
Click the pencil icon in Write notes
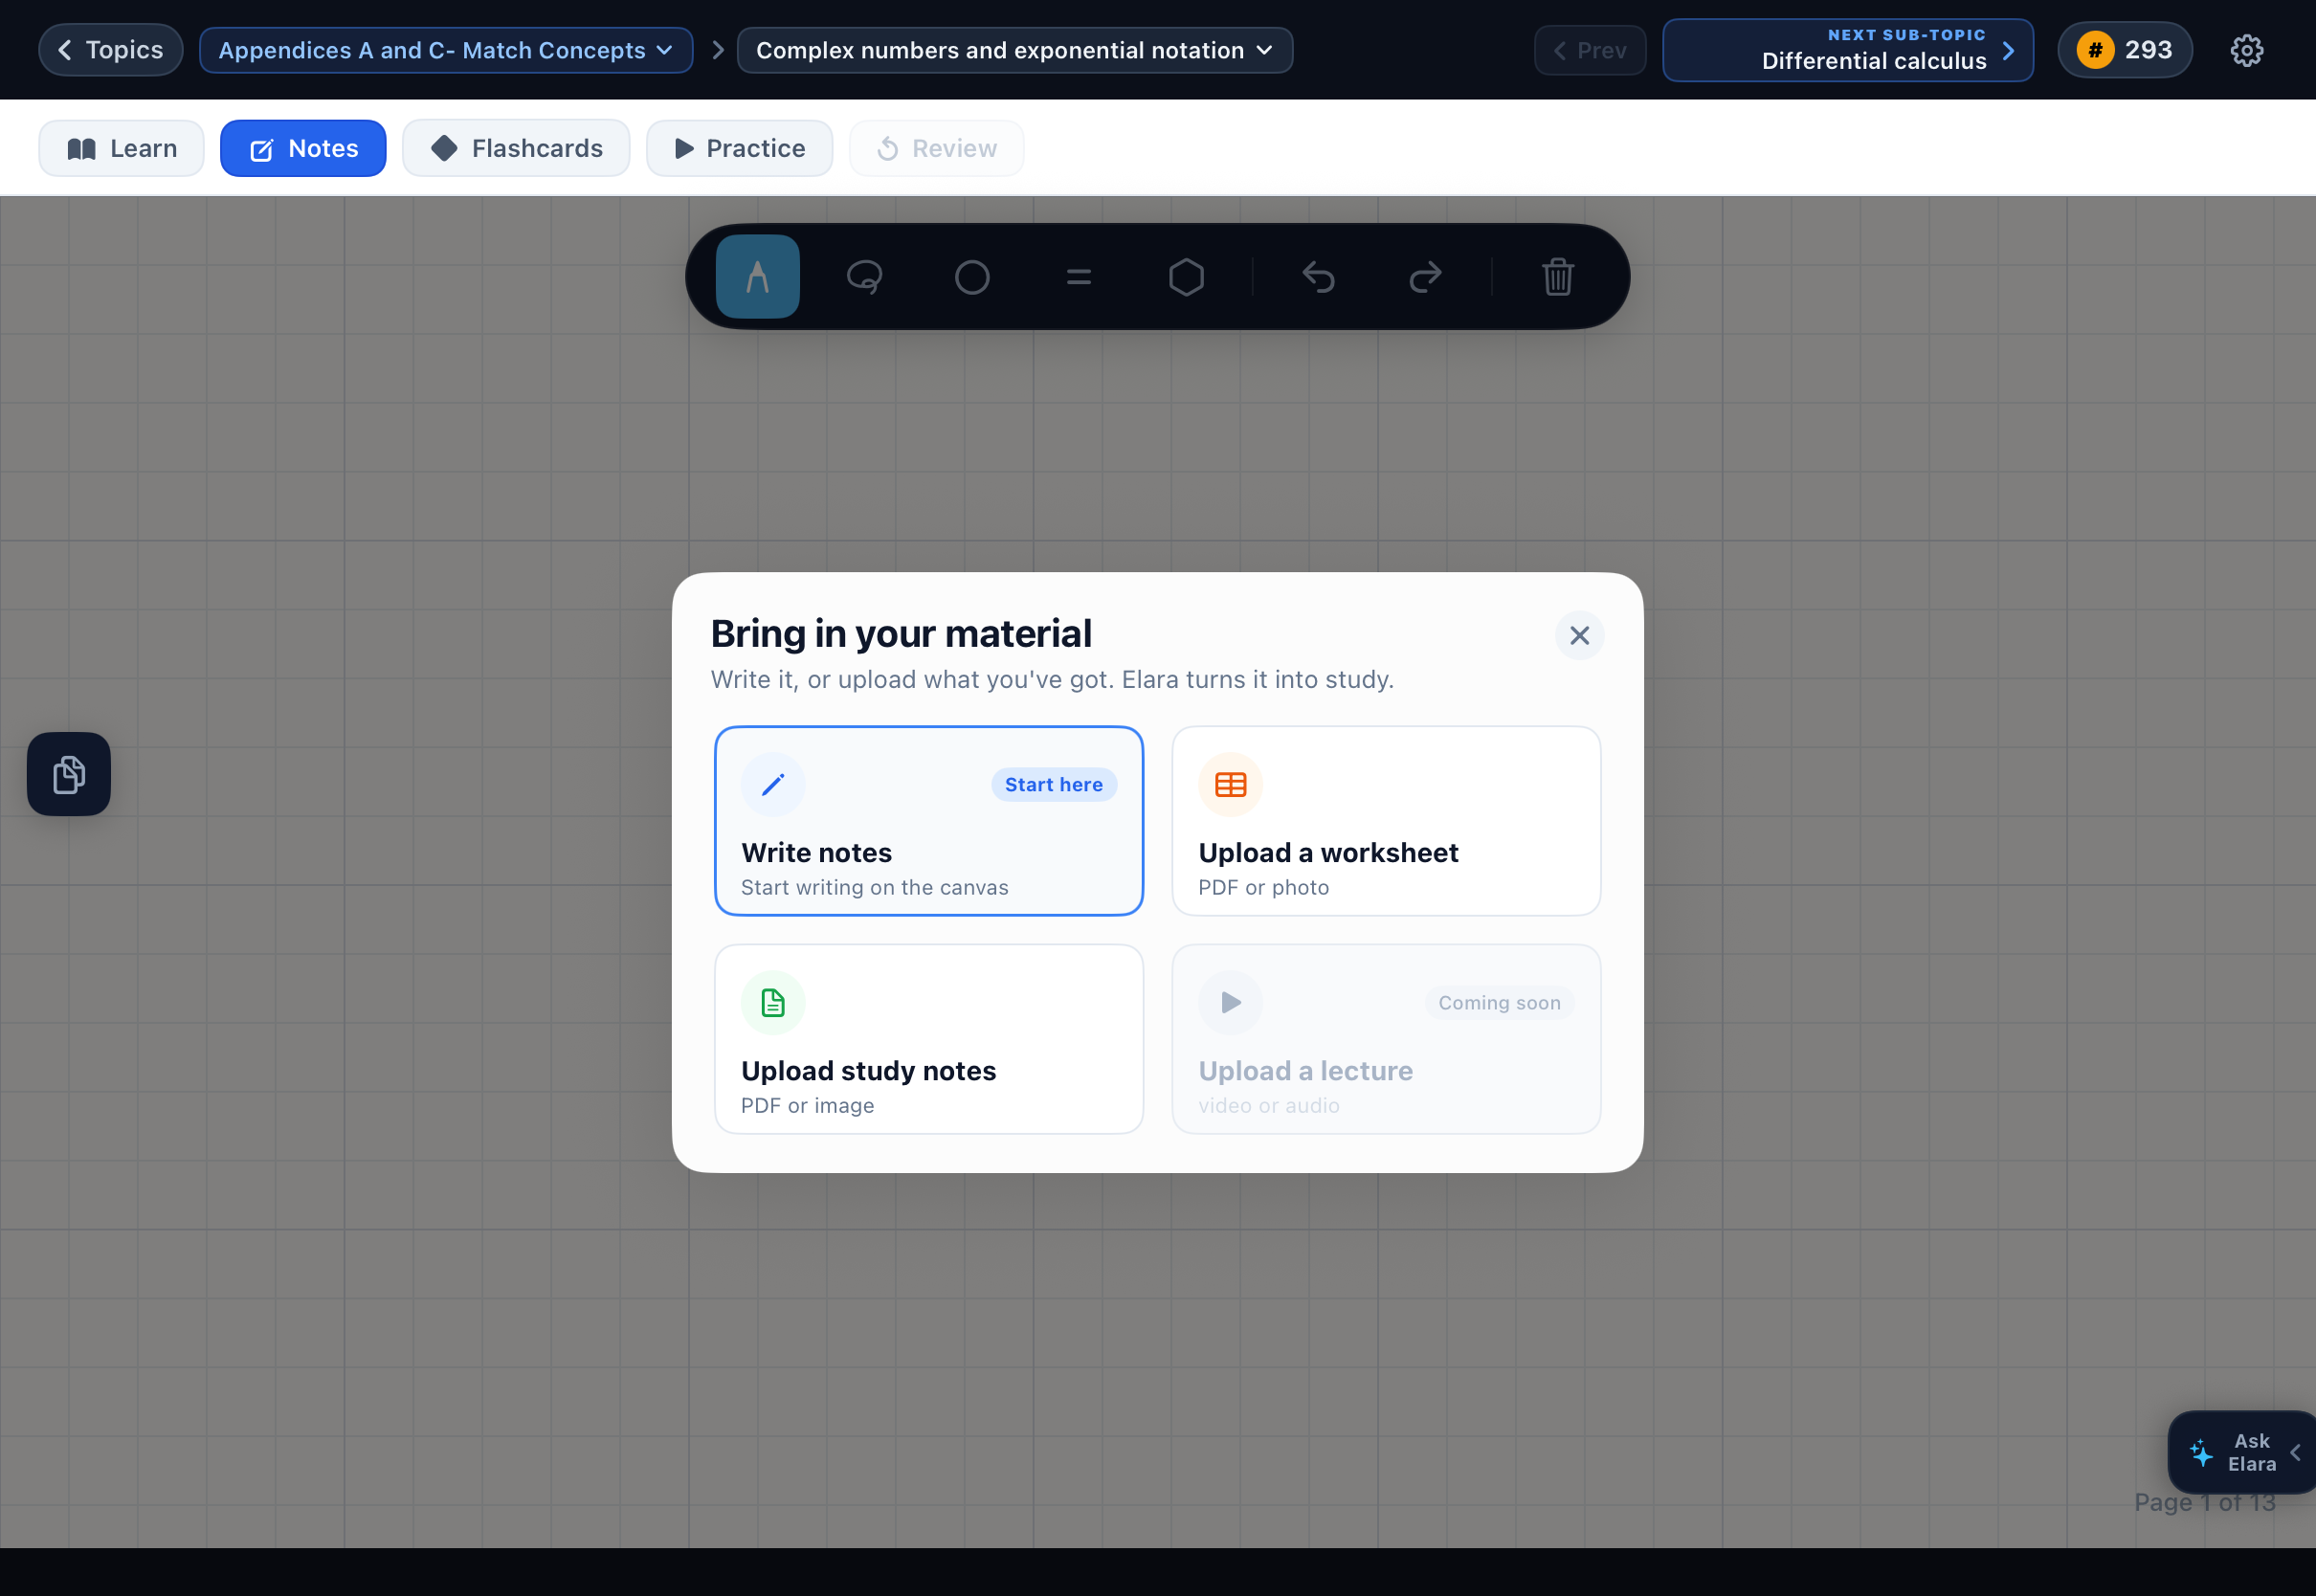pos(773,785)
